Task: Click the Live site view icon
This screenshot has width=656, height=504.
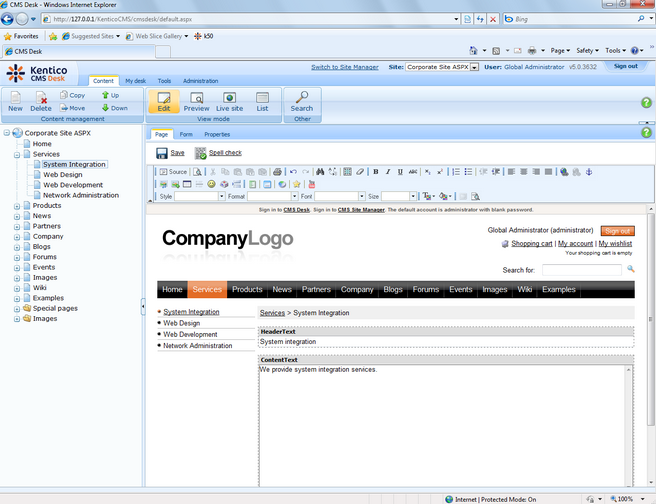Action: (x=229, y=100)
